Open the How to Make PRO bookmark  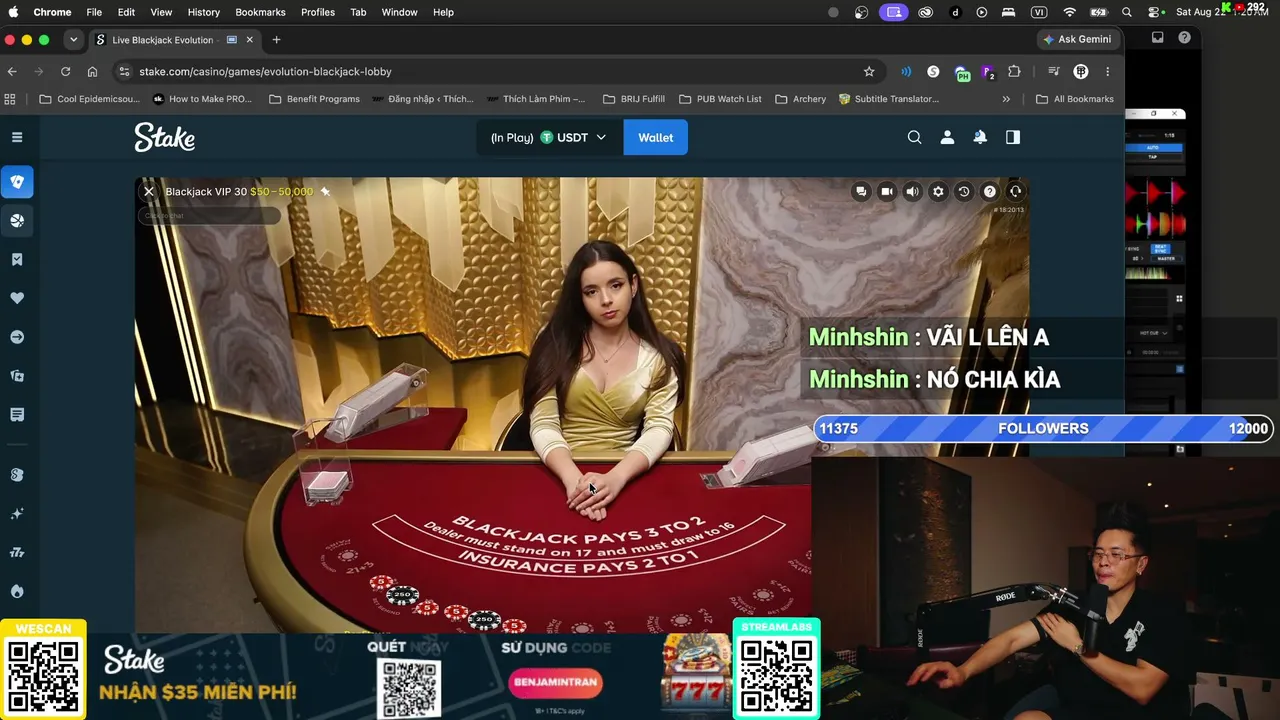click(x=202, y=99)
